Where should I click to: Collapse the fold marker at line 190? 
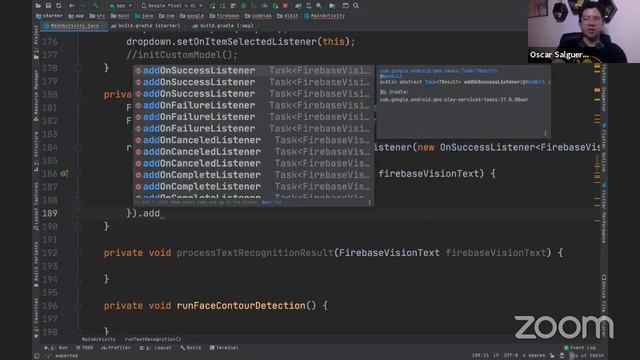78,227
